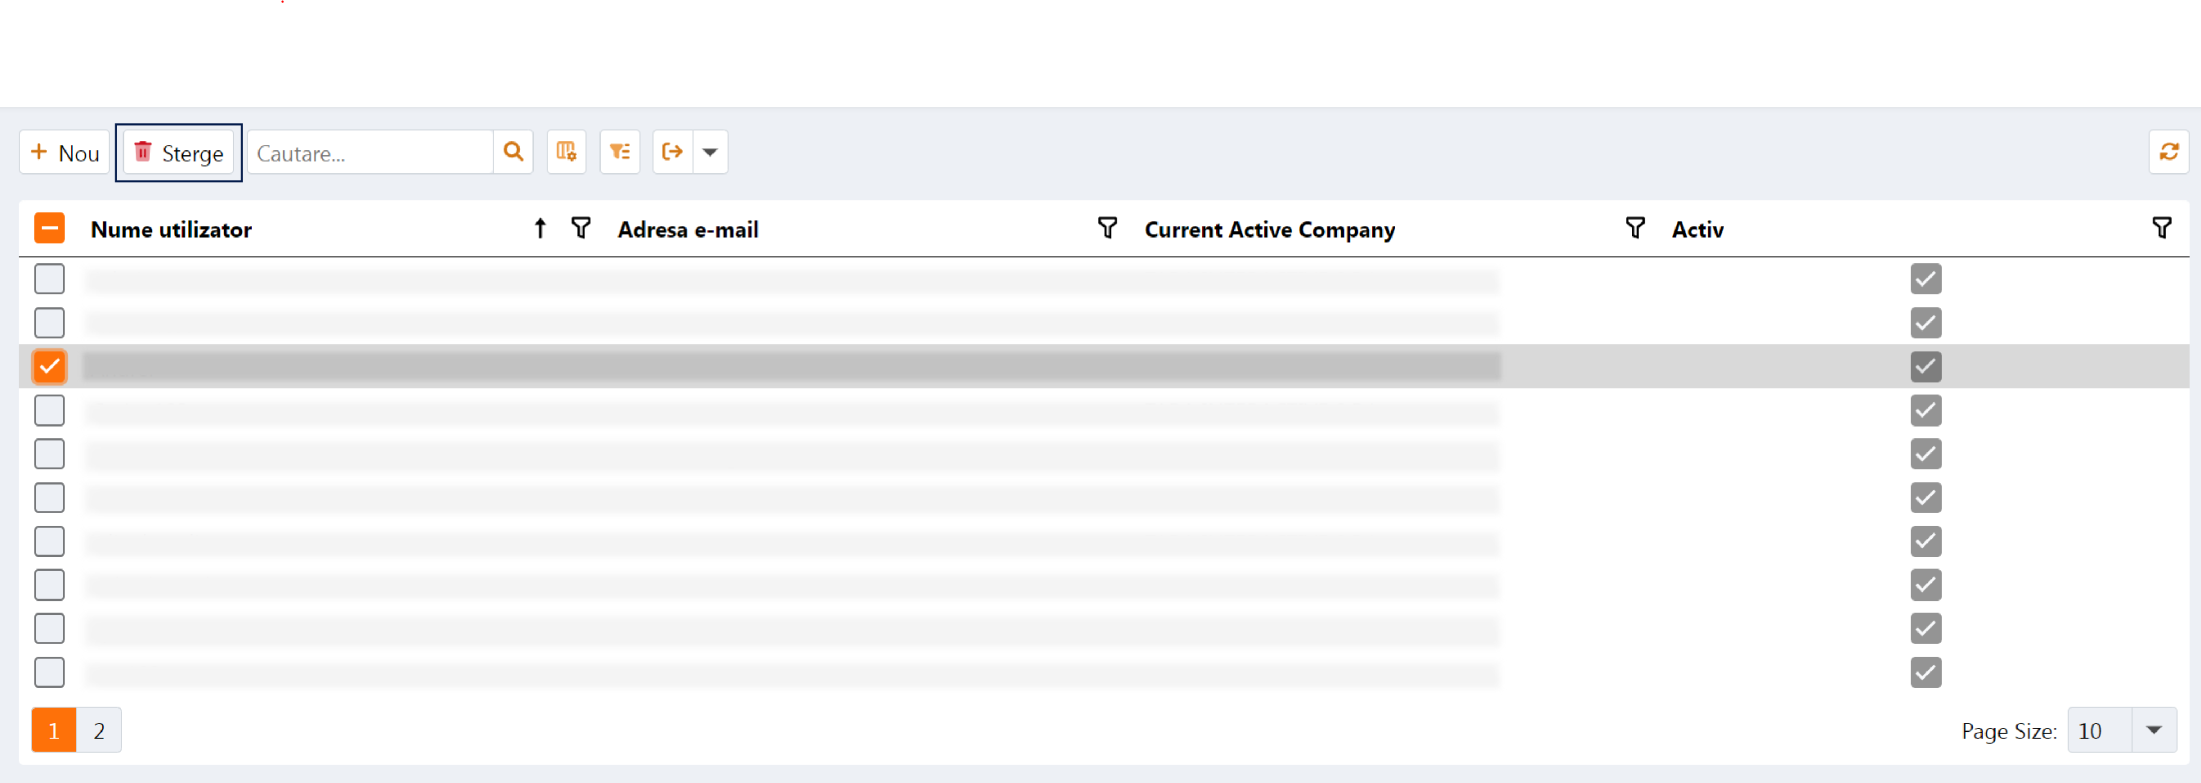Click the search magnifier icon
2201x783 pixels.
(x=513, y=152)
